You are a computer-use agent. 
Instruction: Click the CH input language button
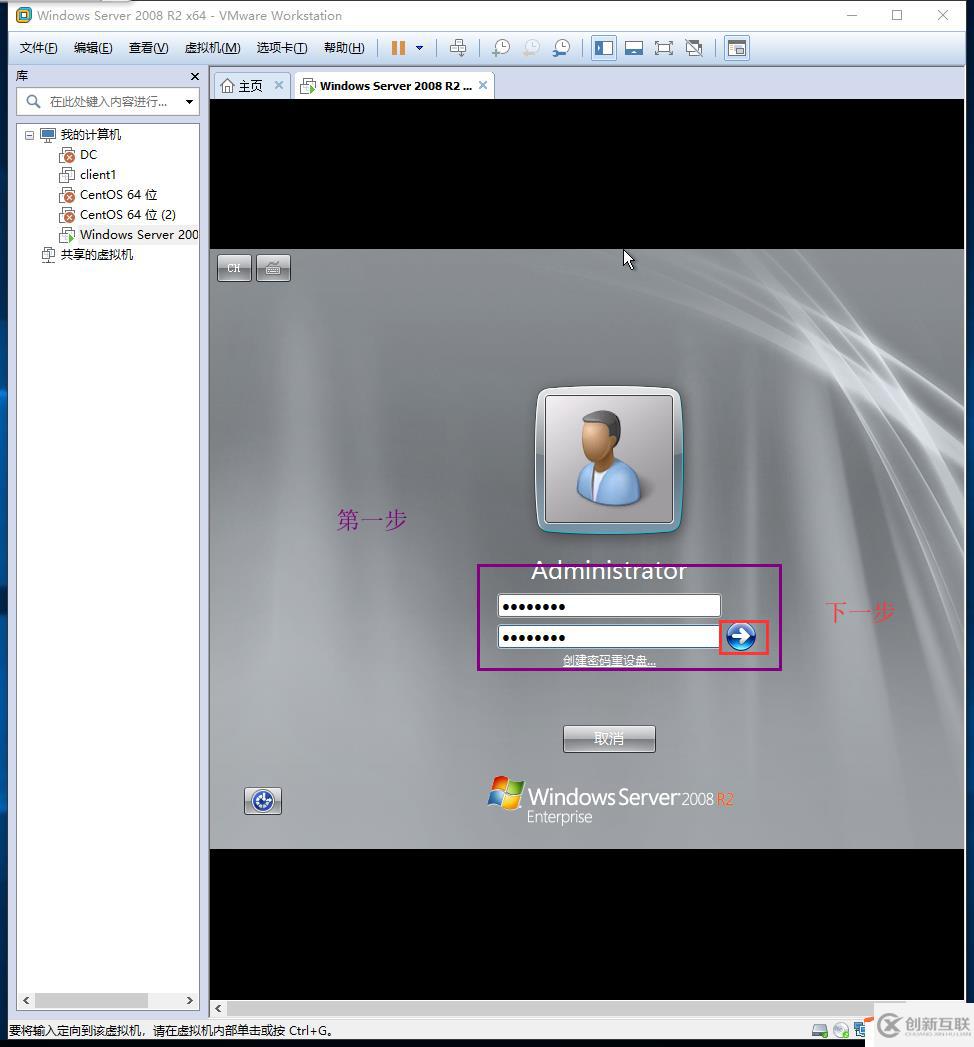[234, 268]
